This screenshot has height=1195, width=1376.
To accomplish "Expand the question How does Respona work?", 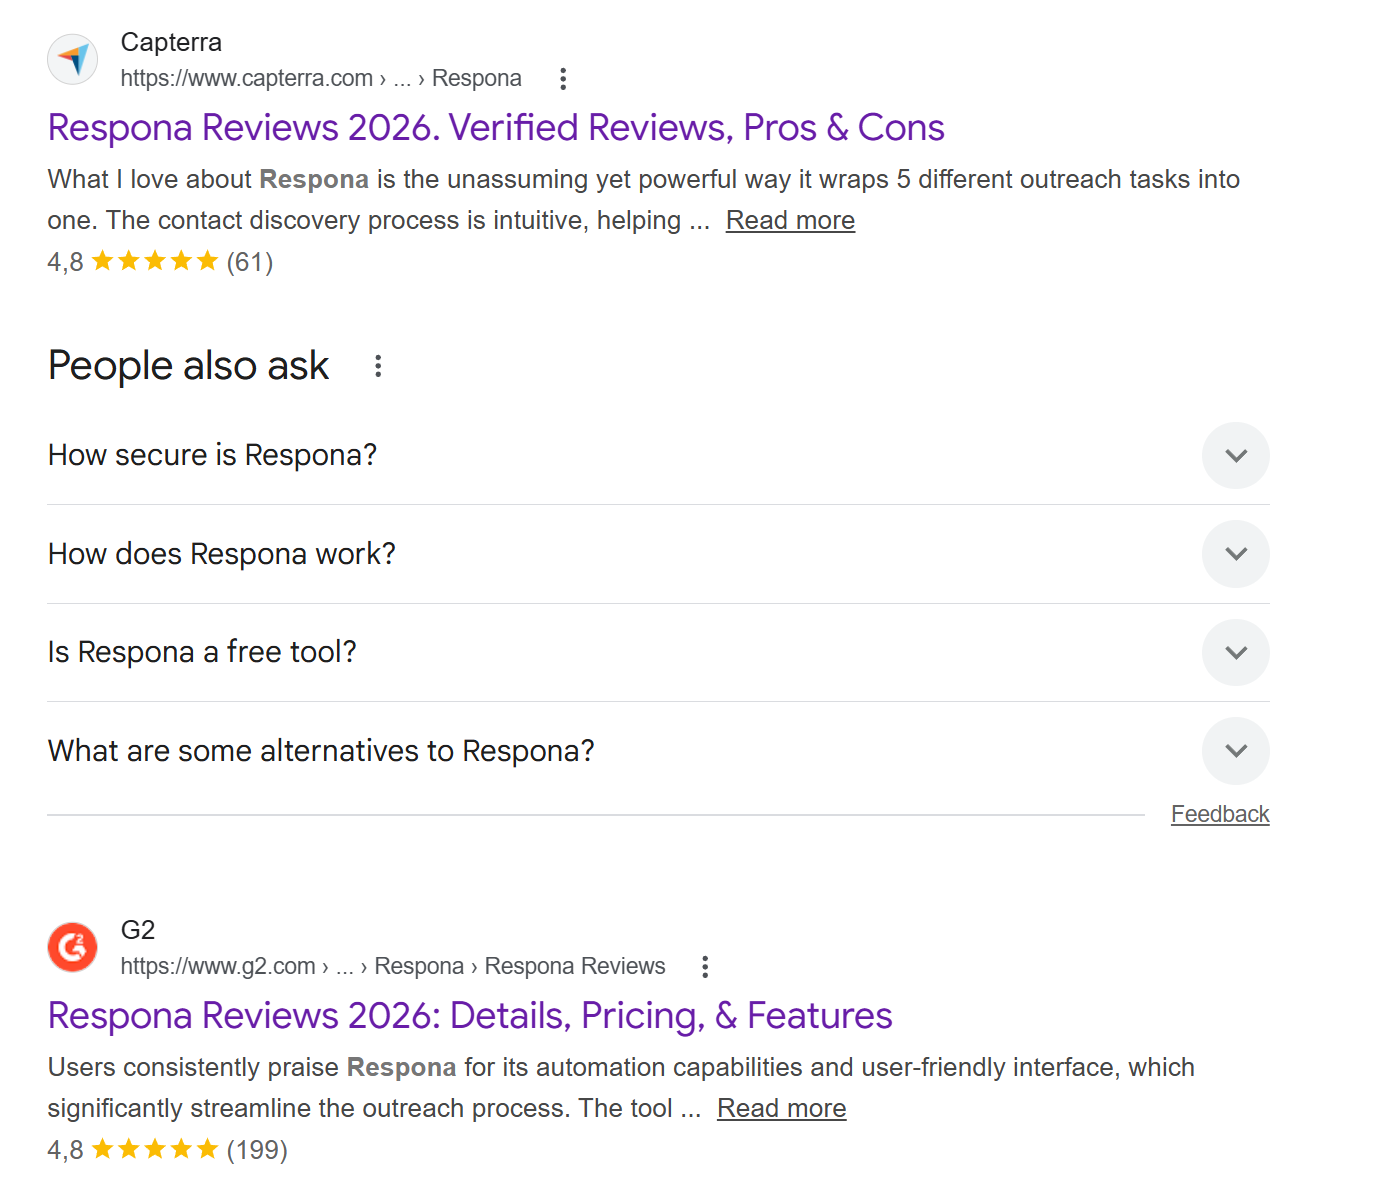I will pyautogui.click(x=1235, y=553).
